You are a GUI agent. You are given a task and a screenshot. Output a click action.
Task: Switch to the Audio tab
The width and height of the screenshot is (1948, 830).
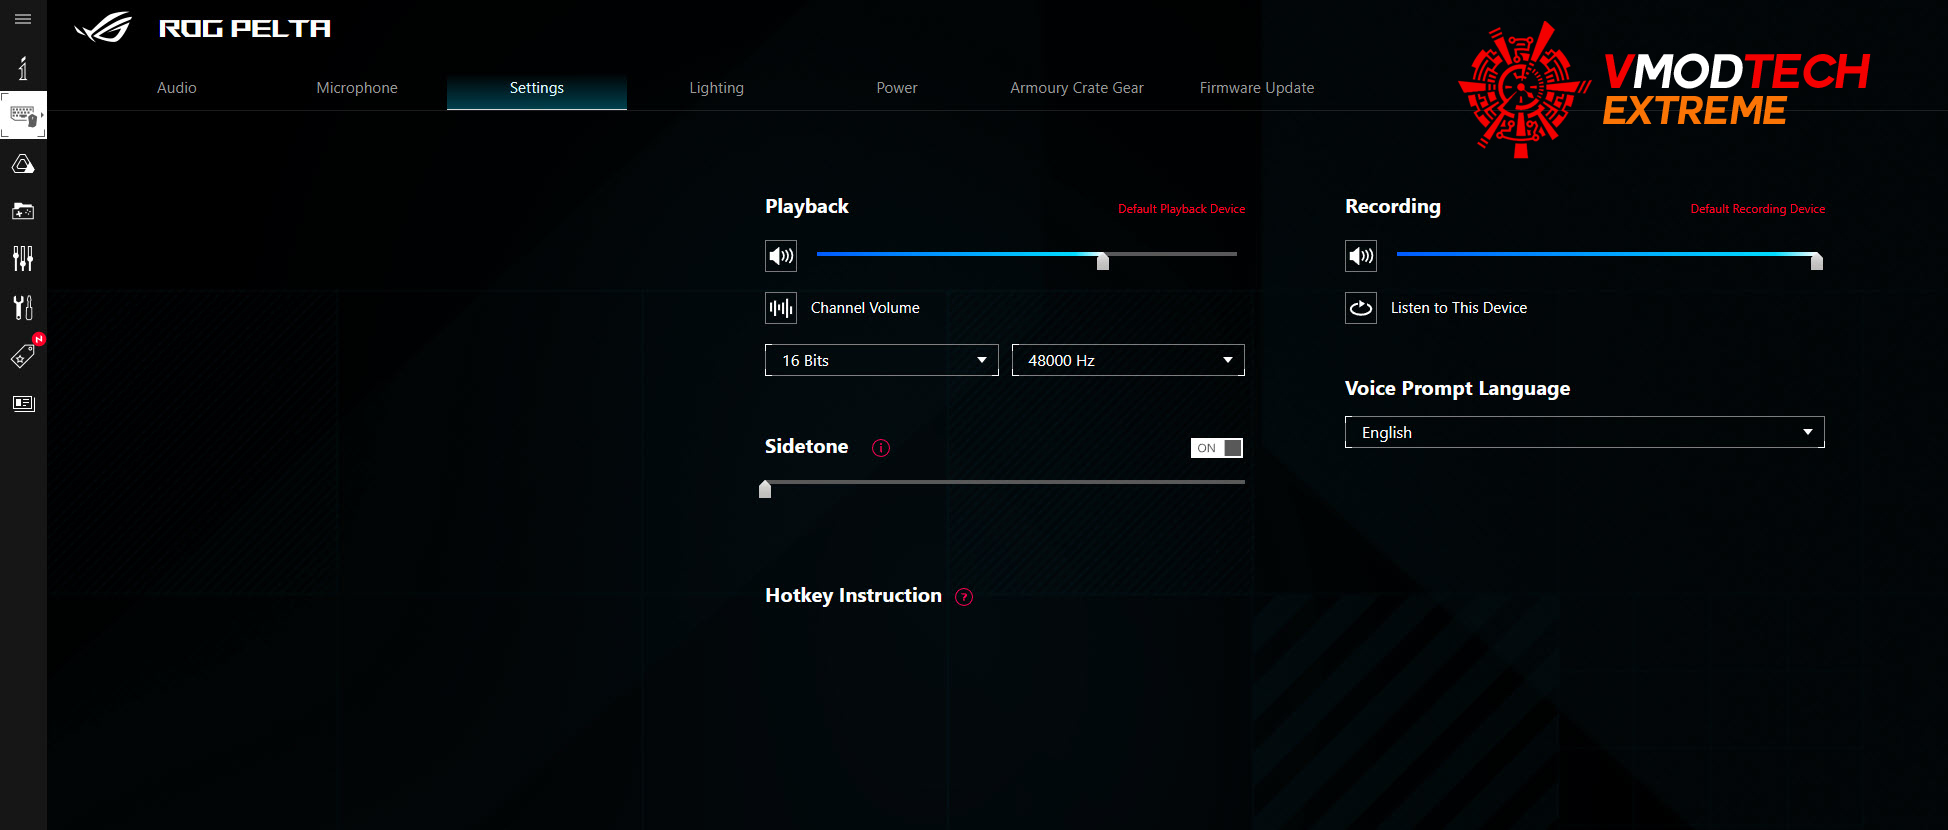coord(177,88)
